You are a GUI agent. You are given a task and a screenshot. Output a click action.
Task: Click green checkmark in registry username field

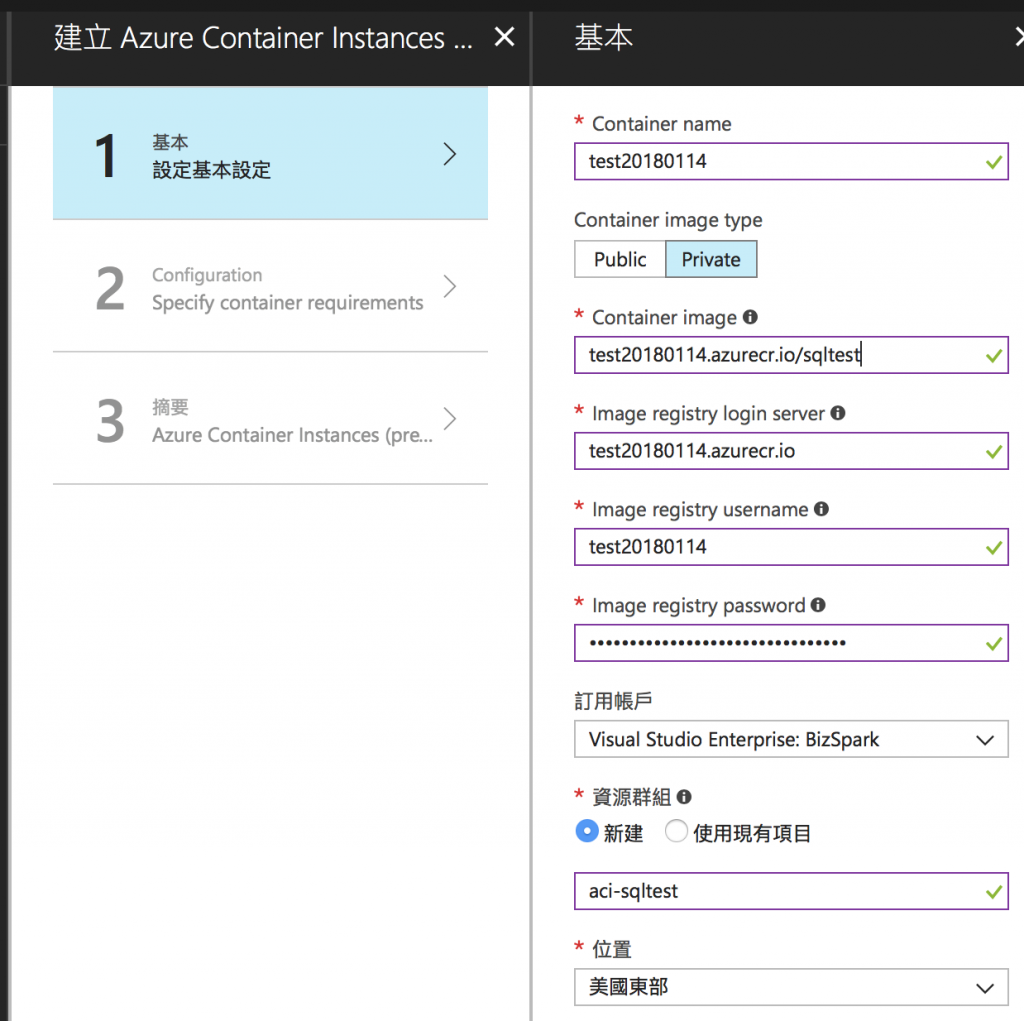(x=994, y=547)
